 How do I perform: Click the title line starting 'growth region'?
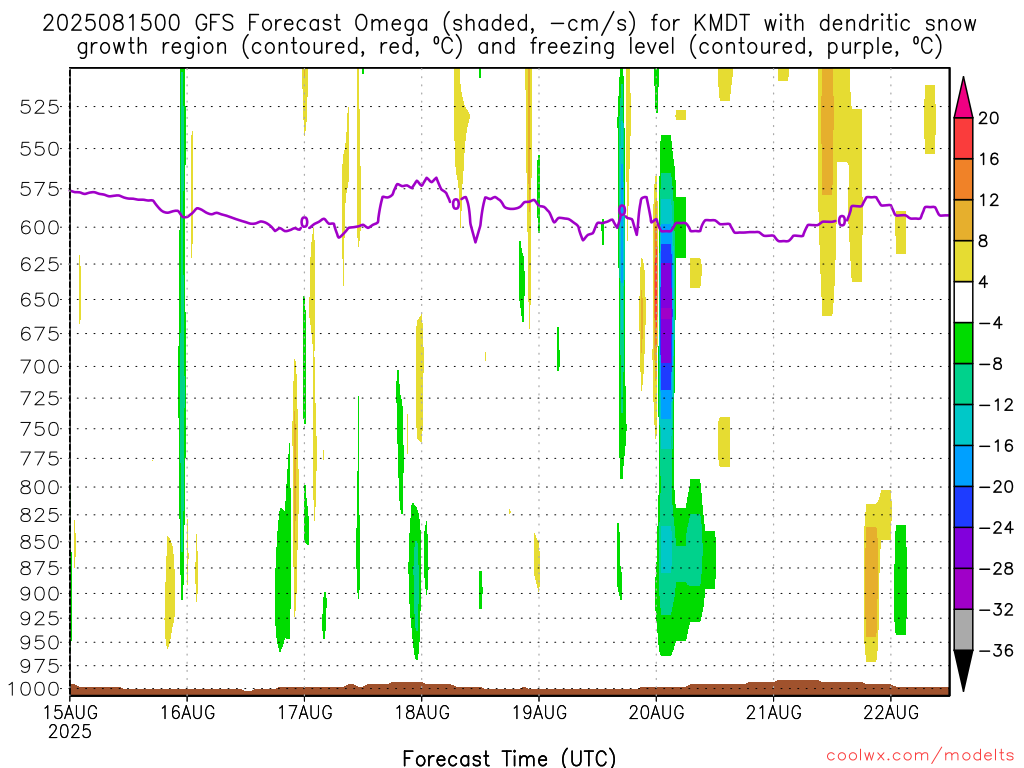[509, 47]
